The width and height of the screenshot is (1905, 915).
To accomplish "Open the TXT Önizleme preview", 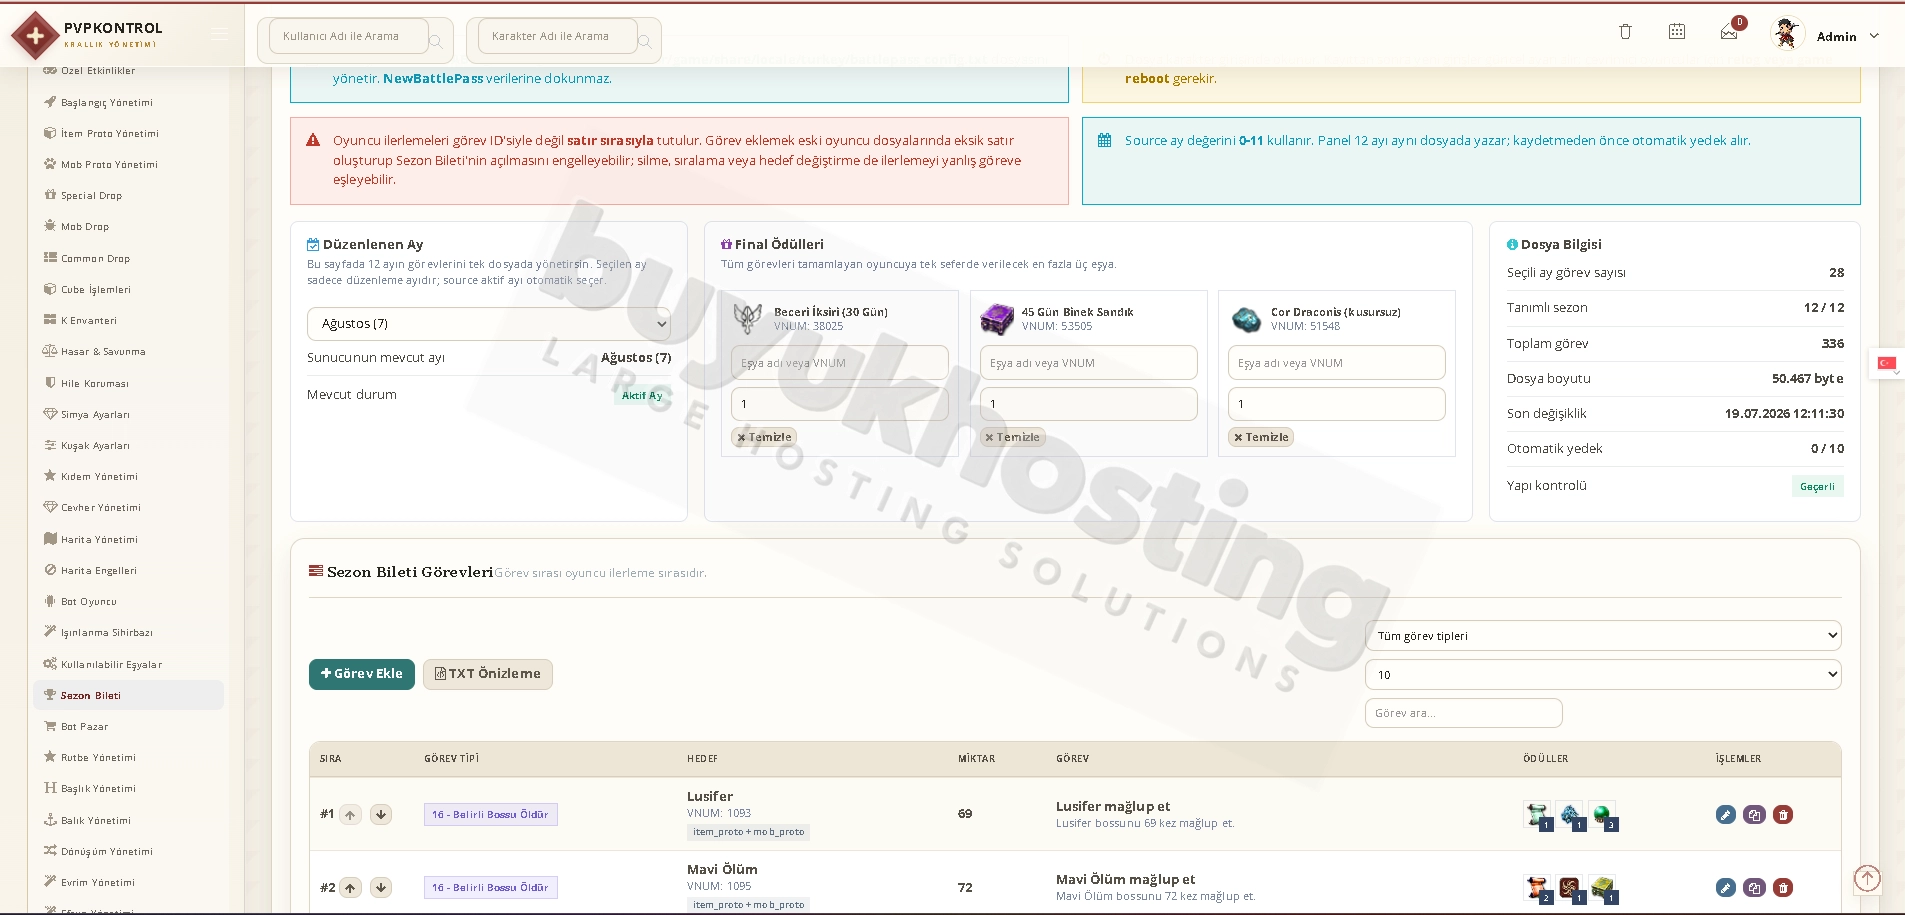I will tap(488, 674).
